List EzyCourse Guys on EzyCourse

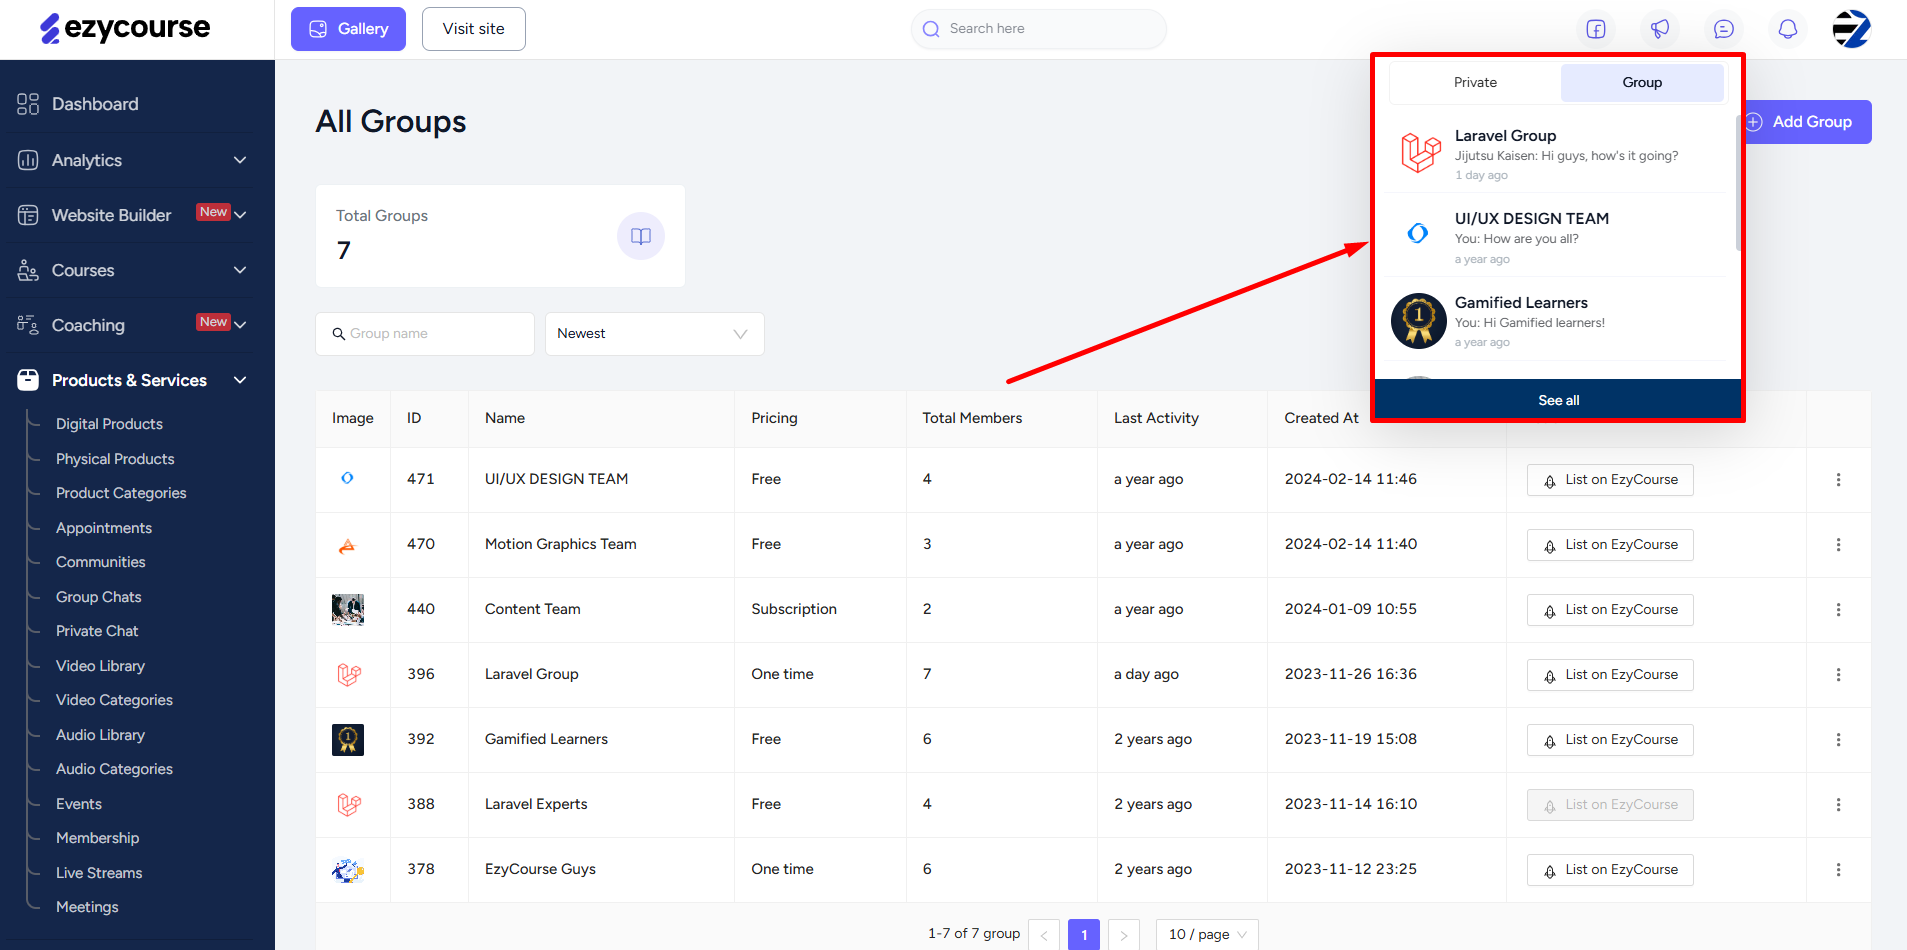tap(1610, 870)
